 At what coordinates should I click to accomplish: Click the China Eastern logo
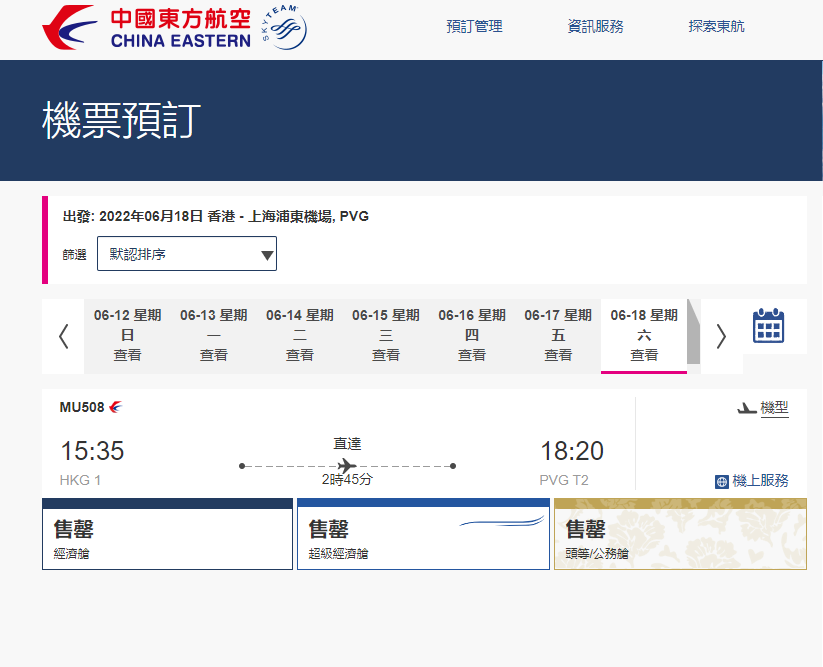tap(146, 29)
